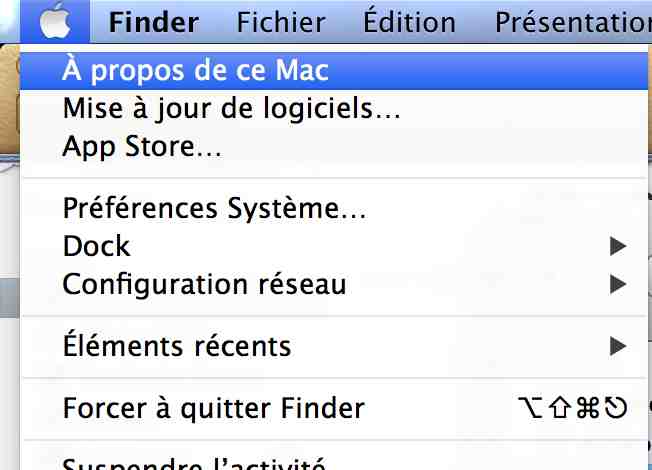Click the Forcer à quitter keyboard shortcut symbols
Screen dimensions: 652x470
click(573, 408)
